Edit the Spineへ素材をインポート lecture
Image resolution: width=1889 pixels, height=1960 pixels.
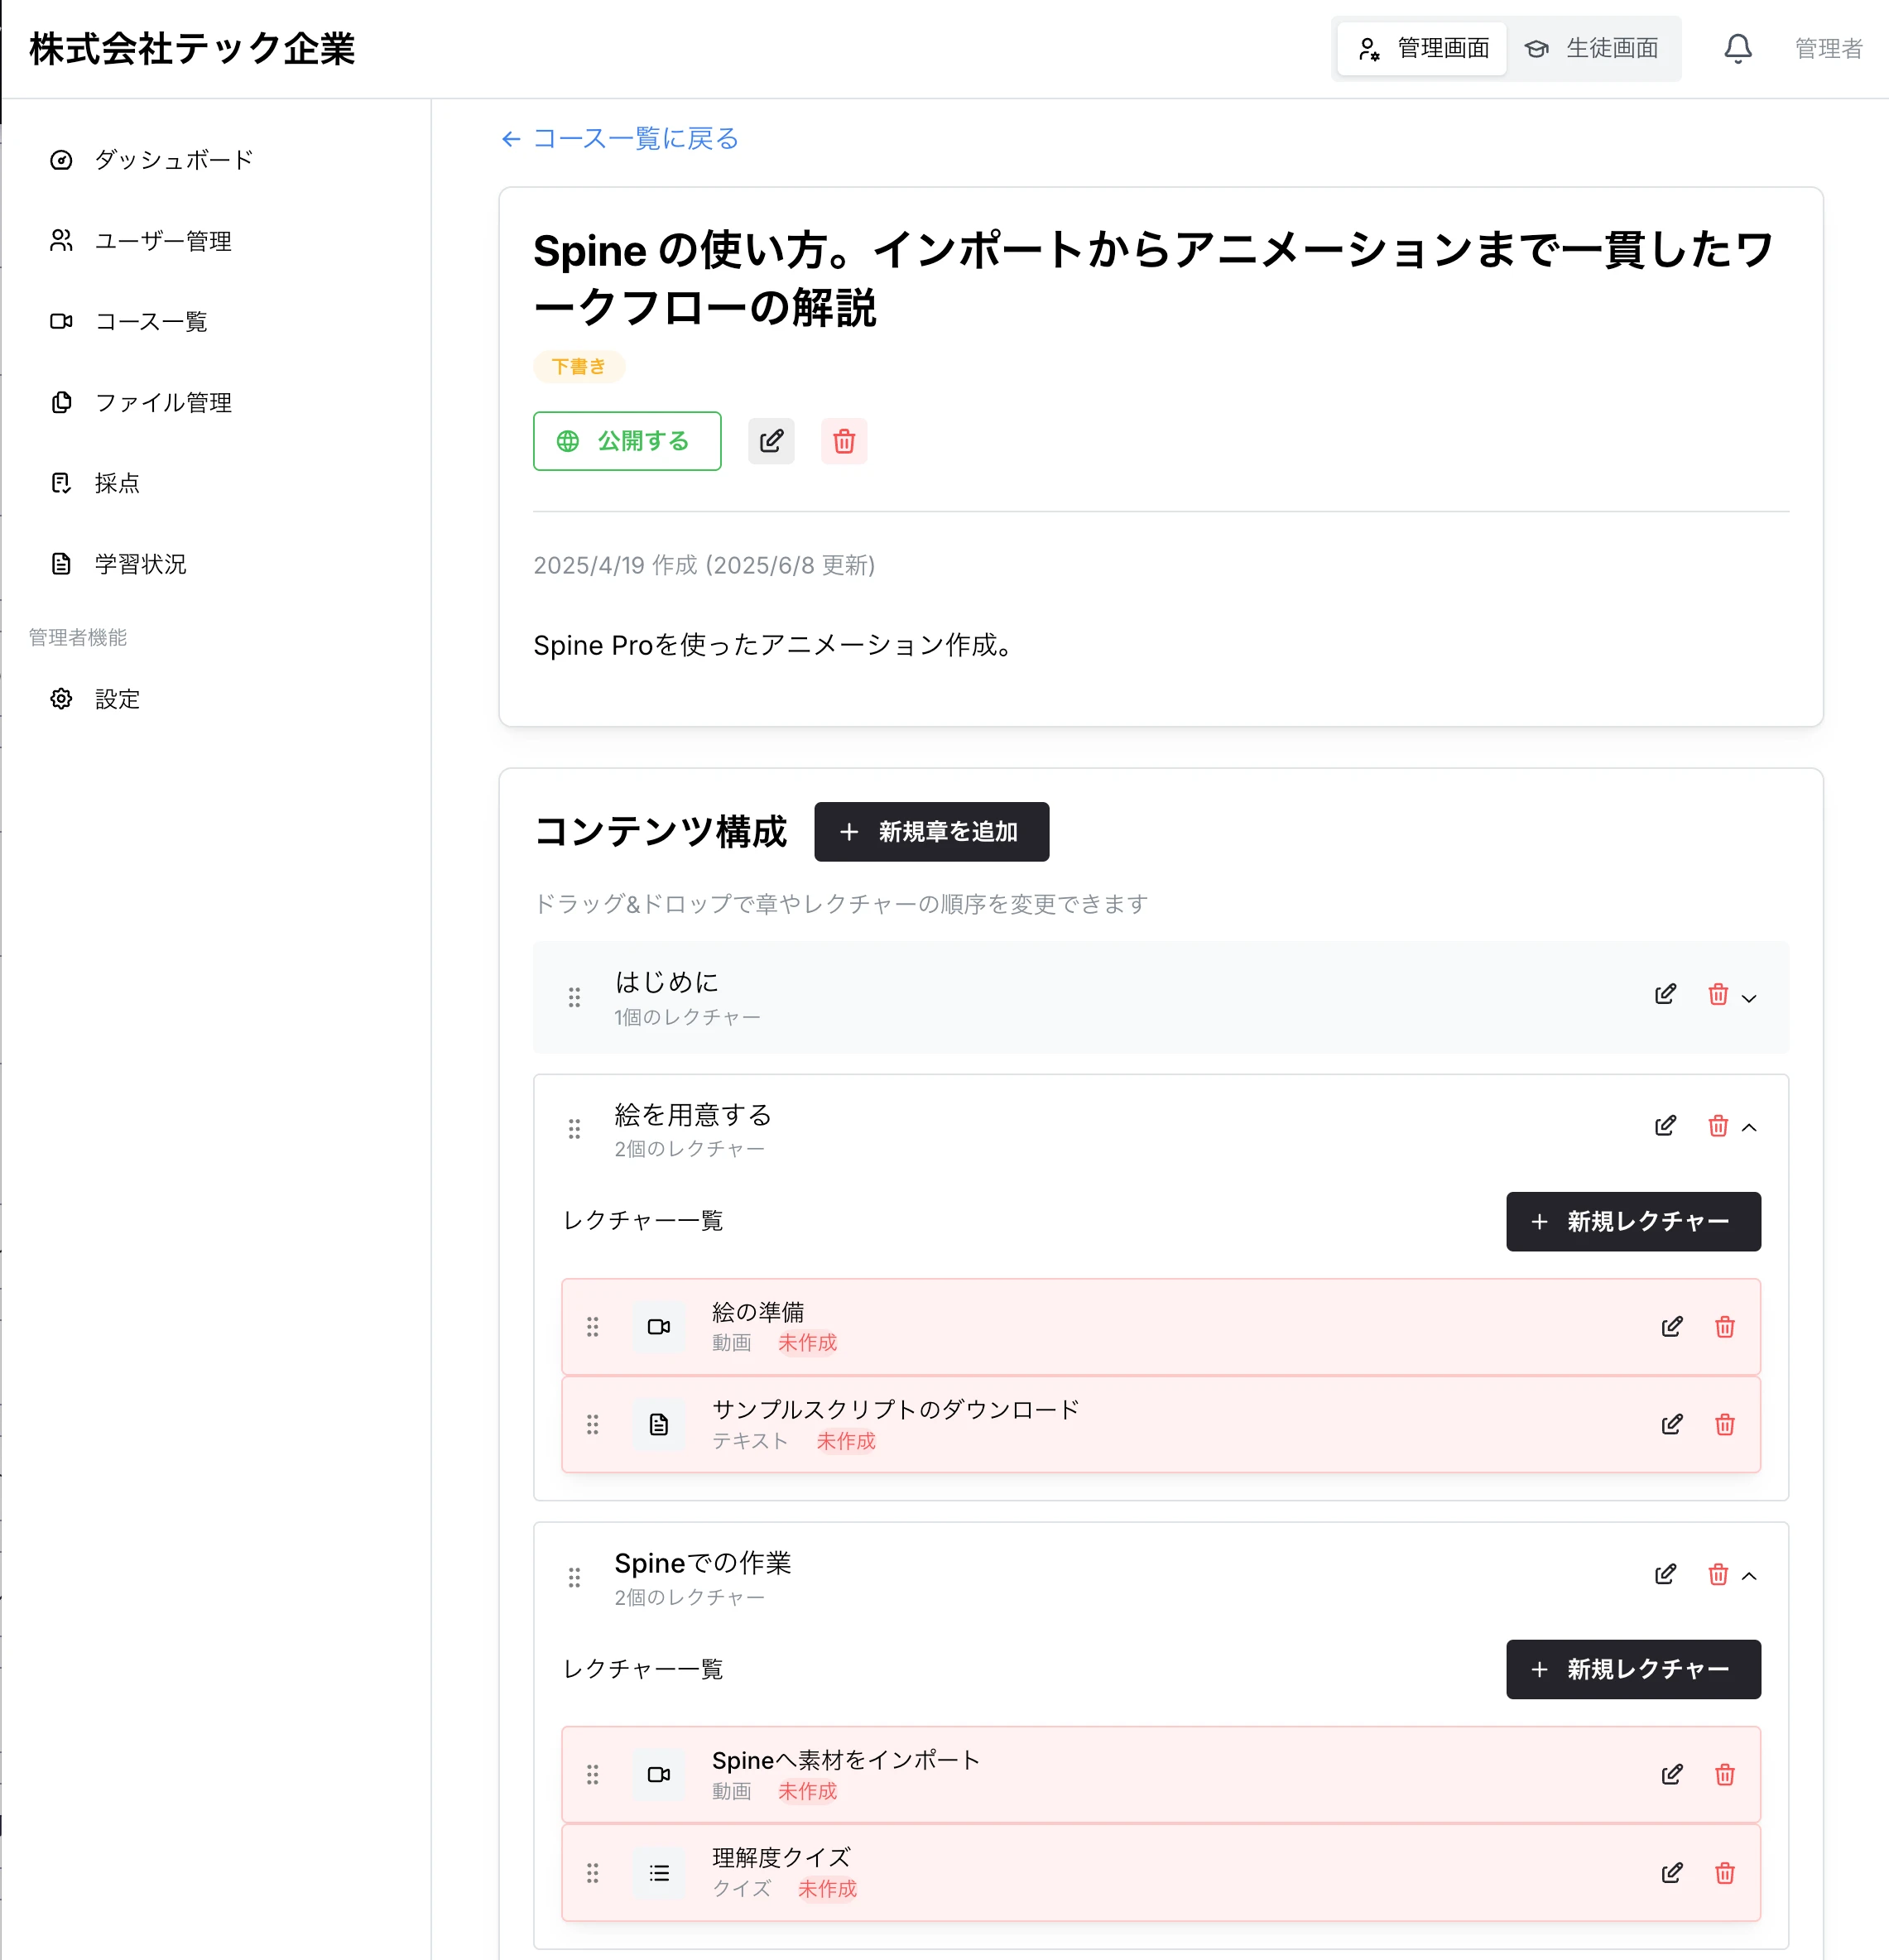click(1671, 1774)
